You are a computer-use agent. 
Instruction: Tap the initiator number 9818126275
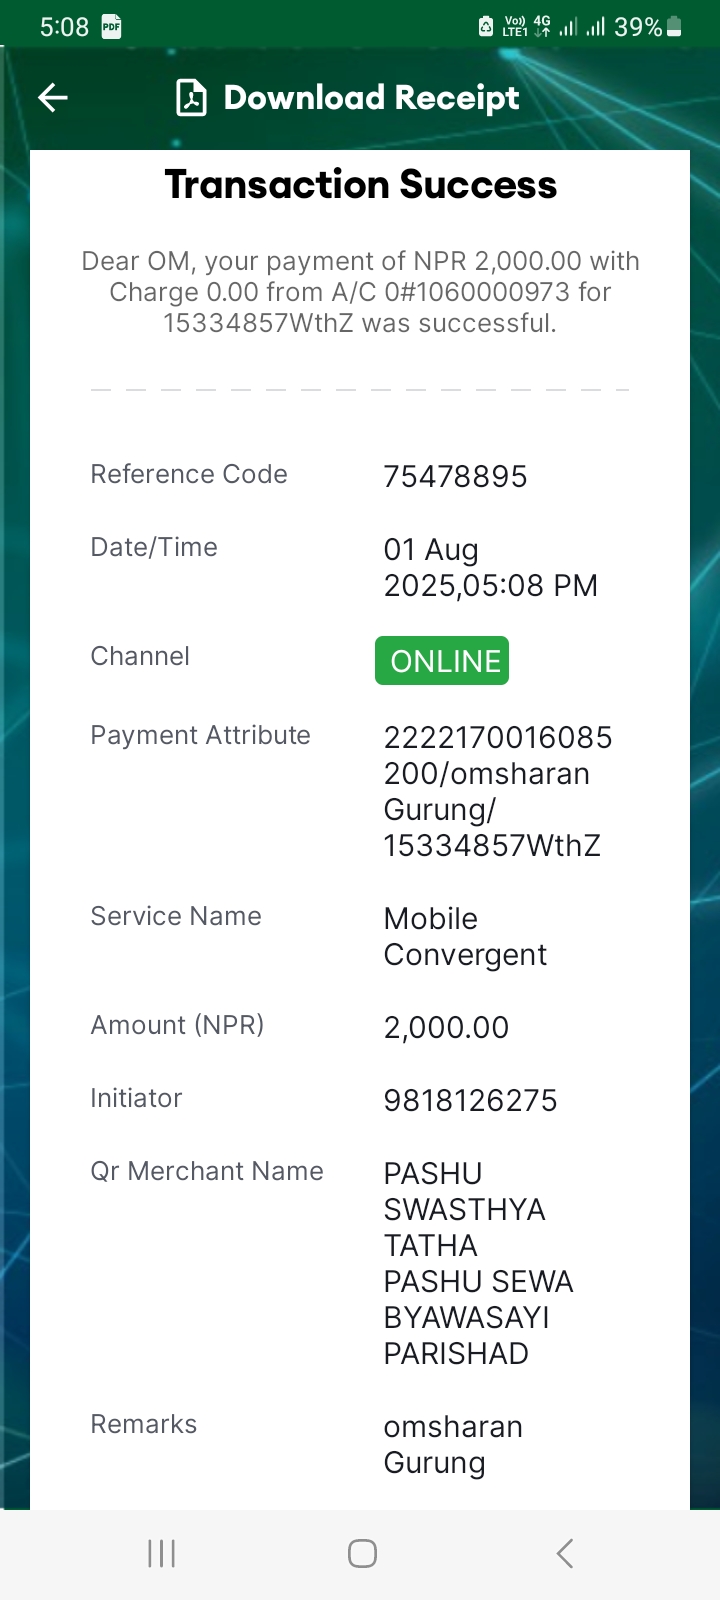(470, 1101)
